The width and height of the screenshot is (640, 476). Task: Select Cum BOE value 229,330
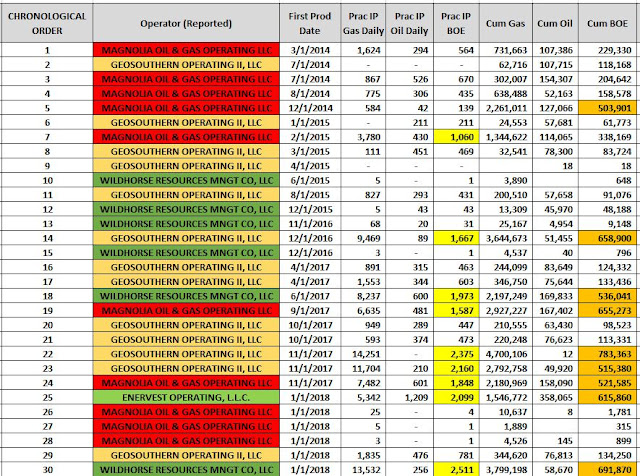click(608, 50)
